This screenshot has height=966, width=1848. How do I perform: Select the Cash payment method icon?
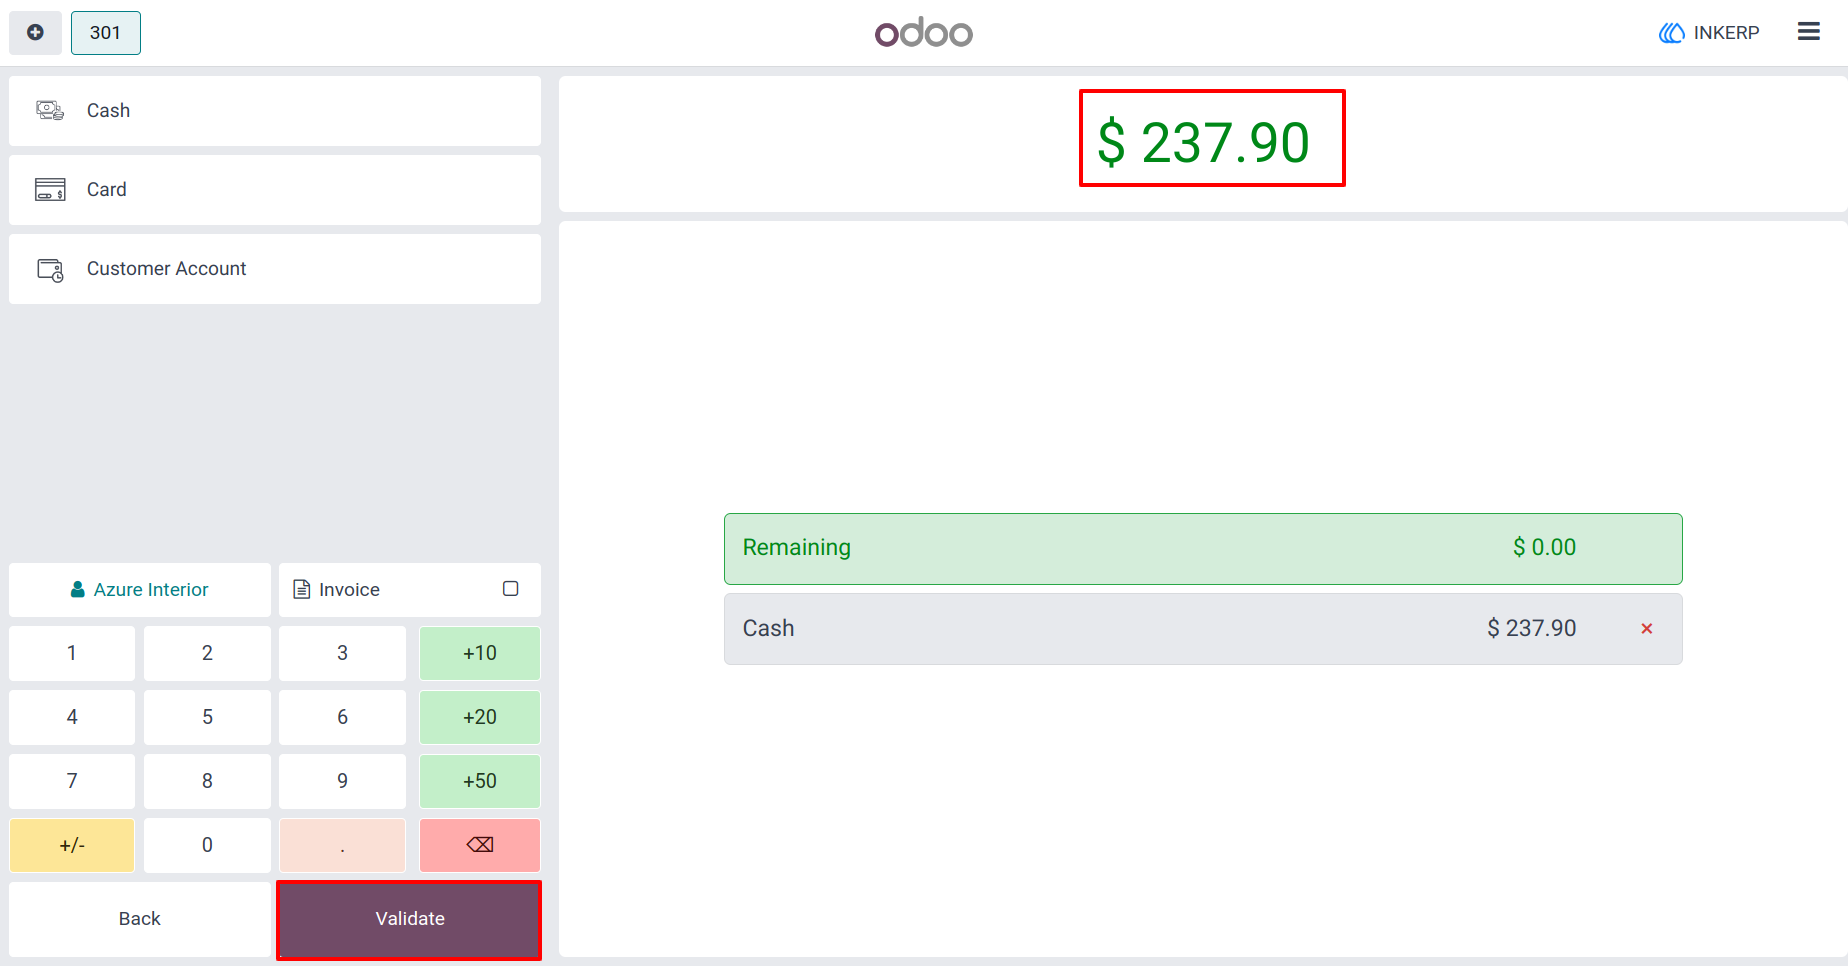(x=50, y=110)
